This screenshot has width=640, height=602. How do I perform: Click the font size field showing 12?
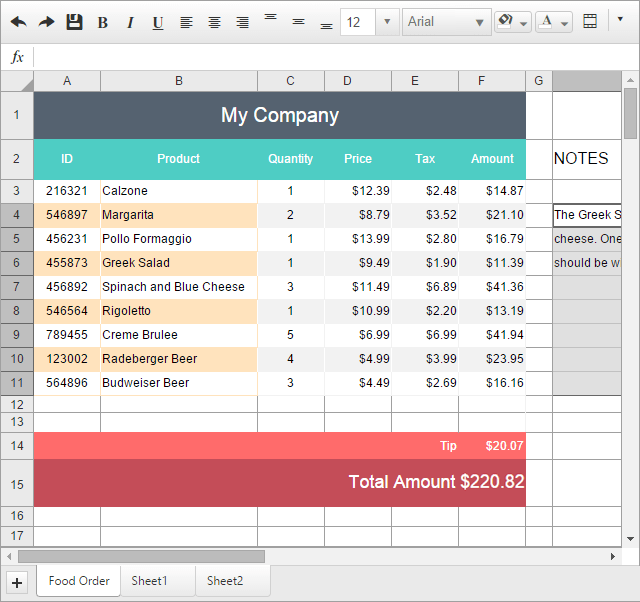pyautogui.click(x=358, y=22)
